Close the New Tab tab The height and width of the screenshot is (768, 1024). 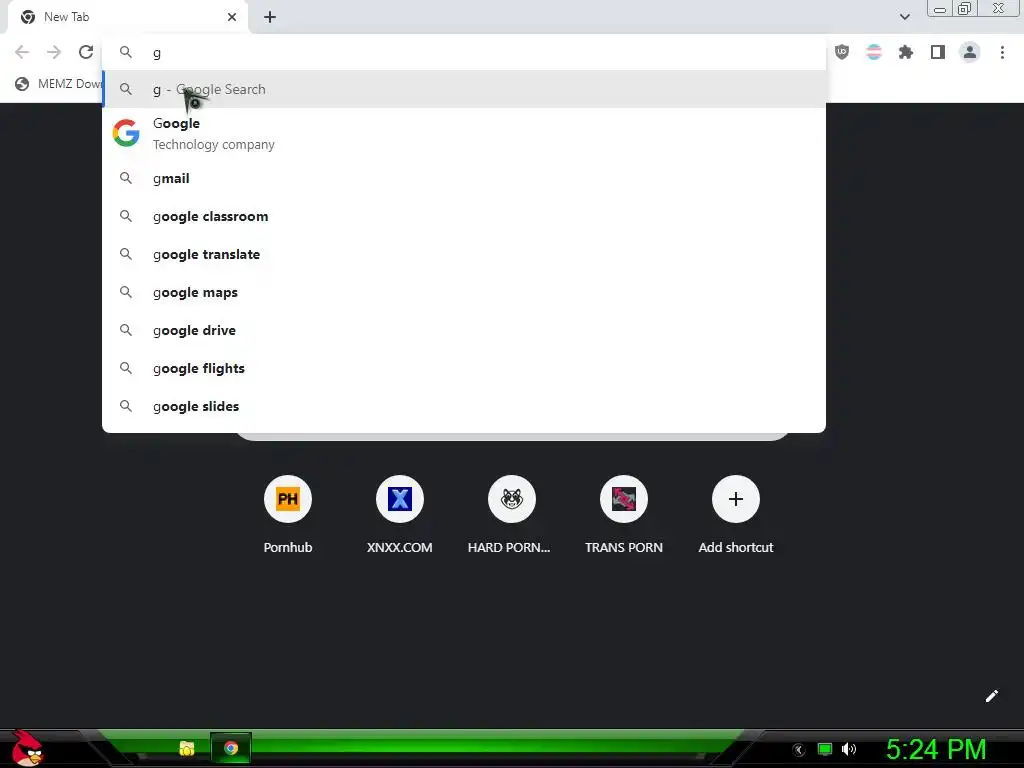tap(232, 17)
